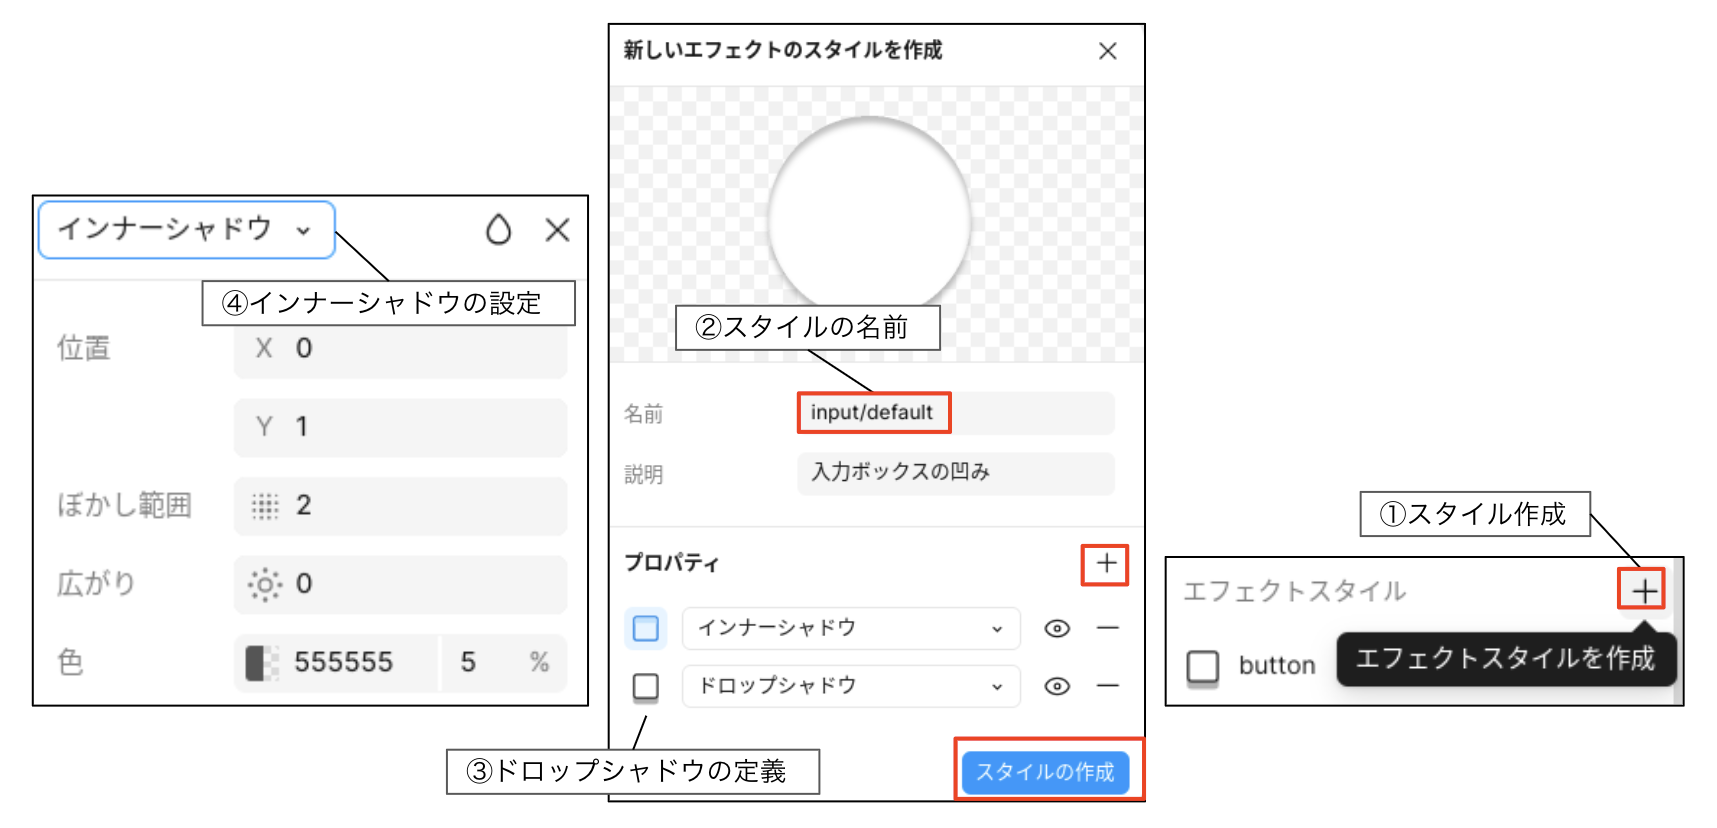1717x828 pixels.
Task: Open settings icon for インナーシャドウ property row
Action: click(646, 628)
